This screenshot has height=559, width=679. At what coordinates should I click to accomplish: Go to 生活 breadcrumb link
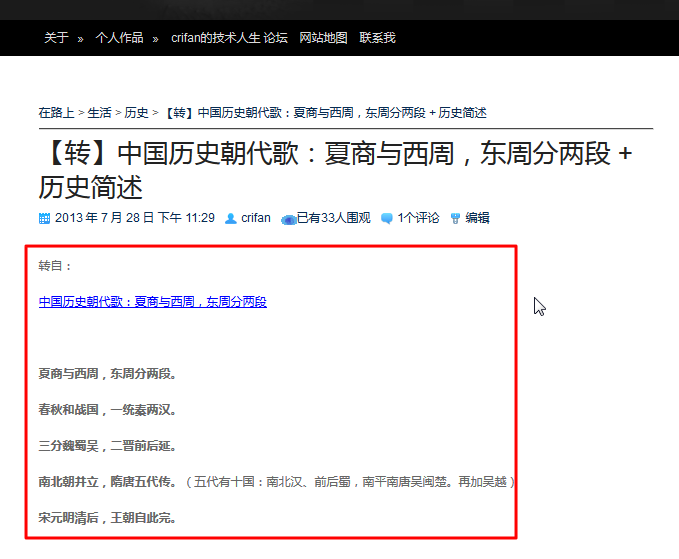tap(100, 113)
